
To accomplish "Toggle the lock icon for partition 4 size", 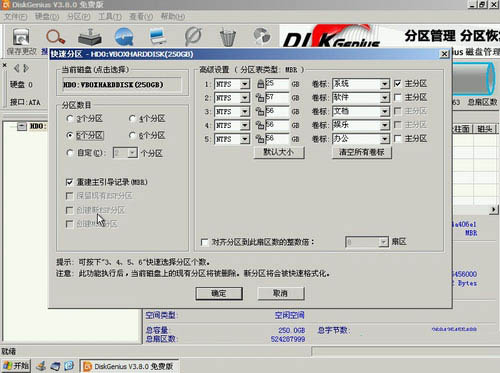I will pos(260,125).
